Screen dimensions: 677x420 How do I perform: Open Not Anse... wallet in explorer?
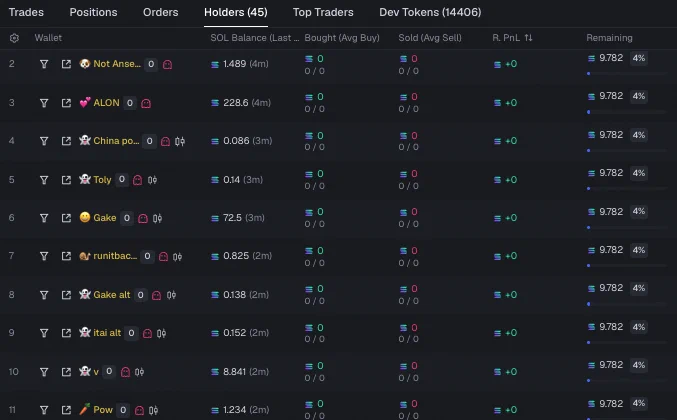coord(66,64)
